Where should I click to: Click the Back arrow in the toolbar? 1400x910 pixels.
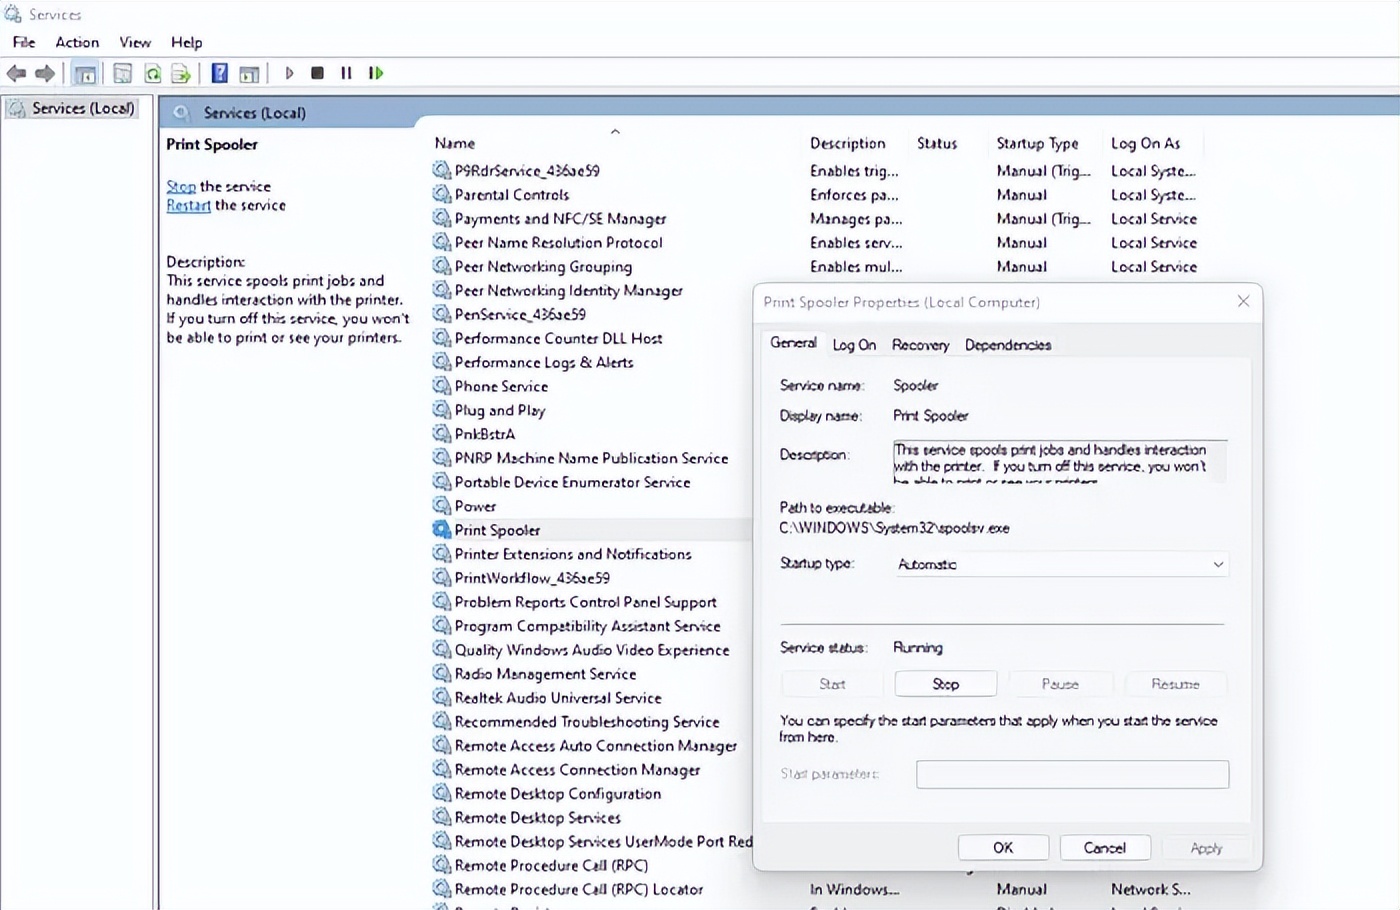point(16,73)
